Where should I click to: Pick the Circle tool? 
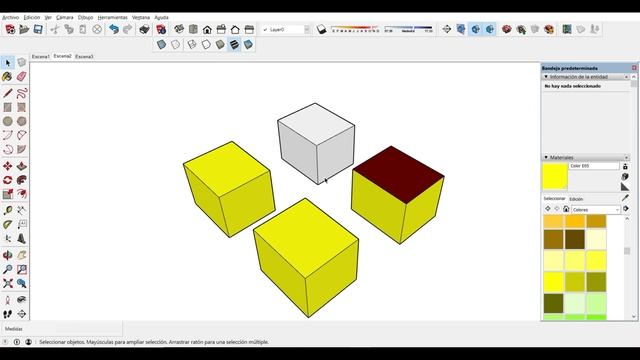point(8,121)
